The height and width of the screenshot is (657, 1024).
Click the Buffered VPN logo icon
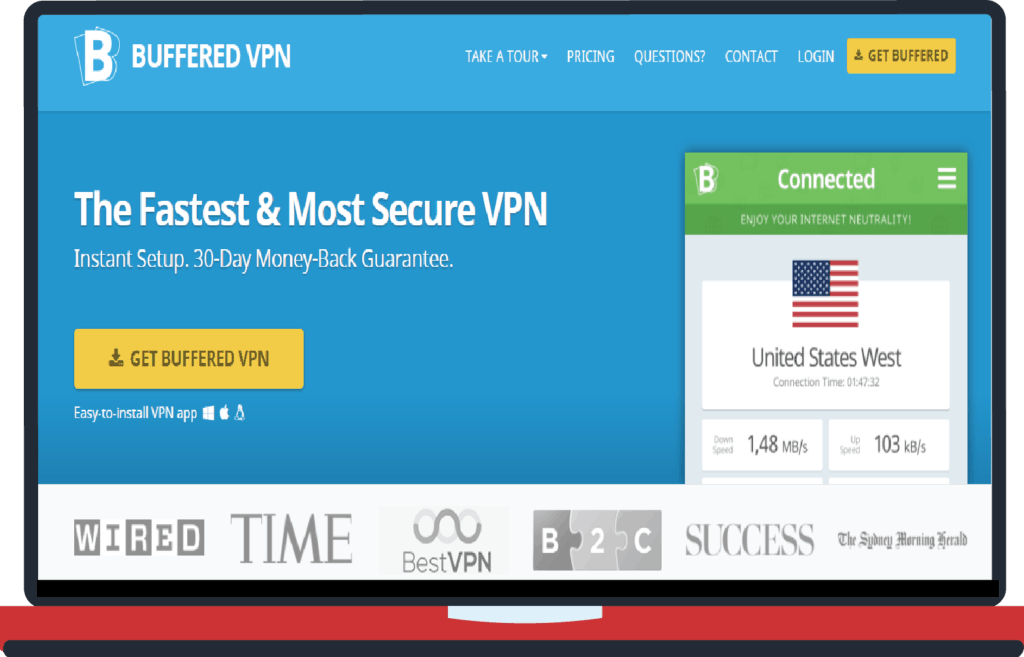97,56
